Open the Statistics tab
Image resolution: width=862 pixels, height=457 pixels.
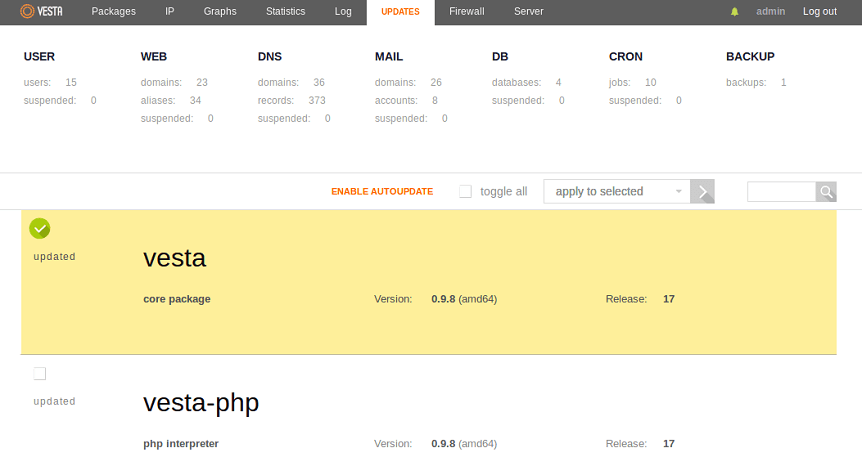[x=286, y=12]
